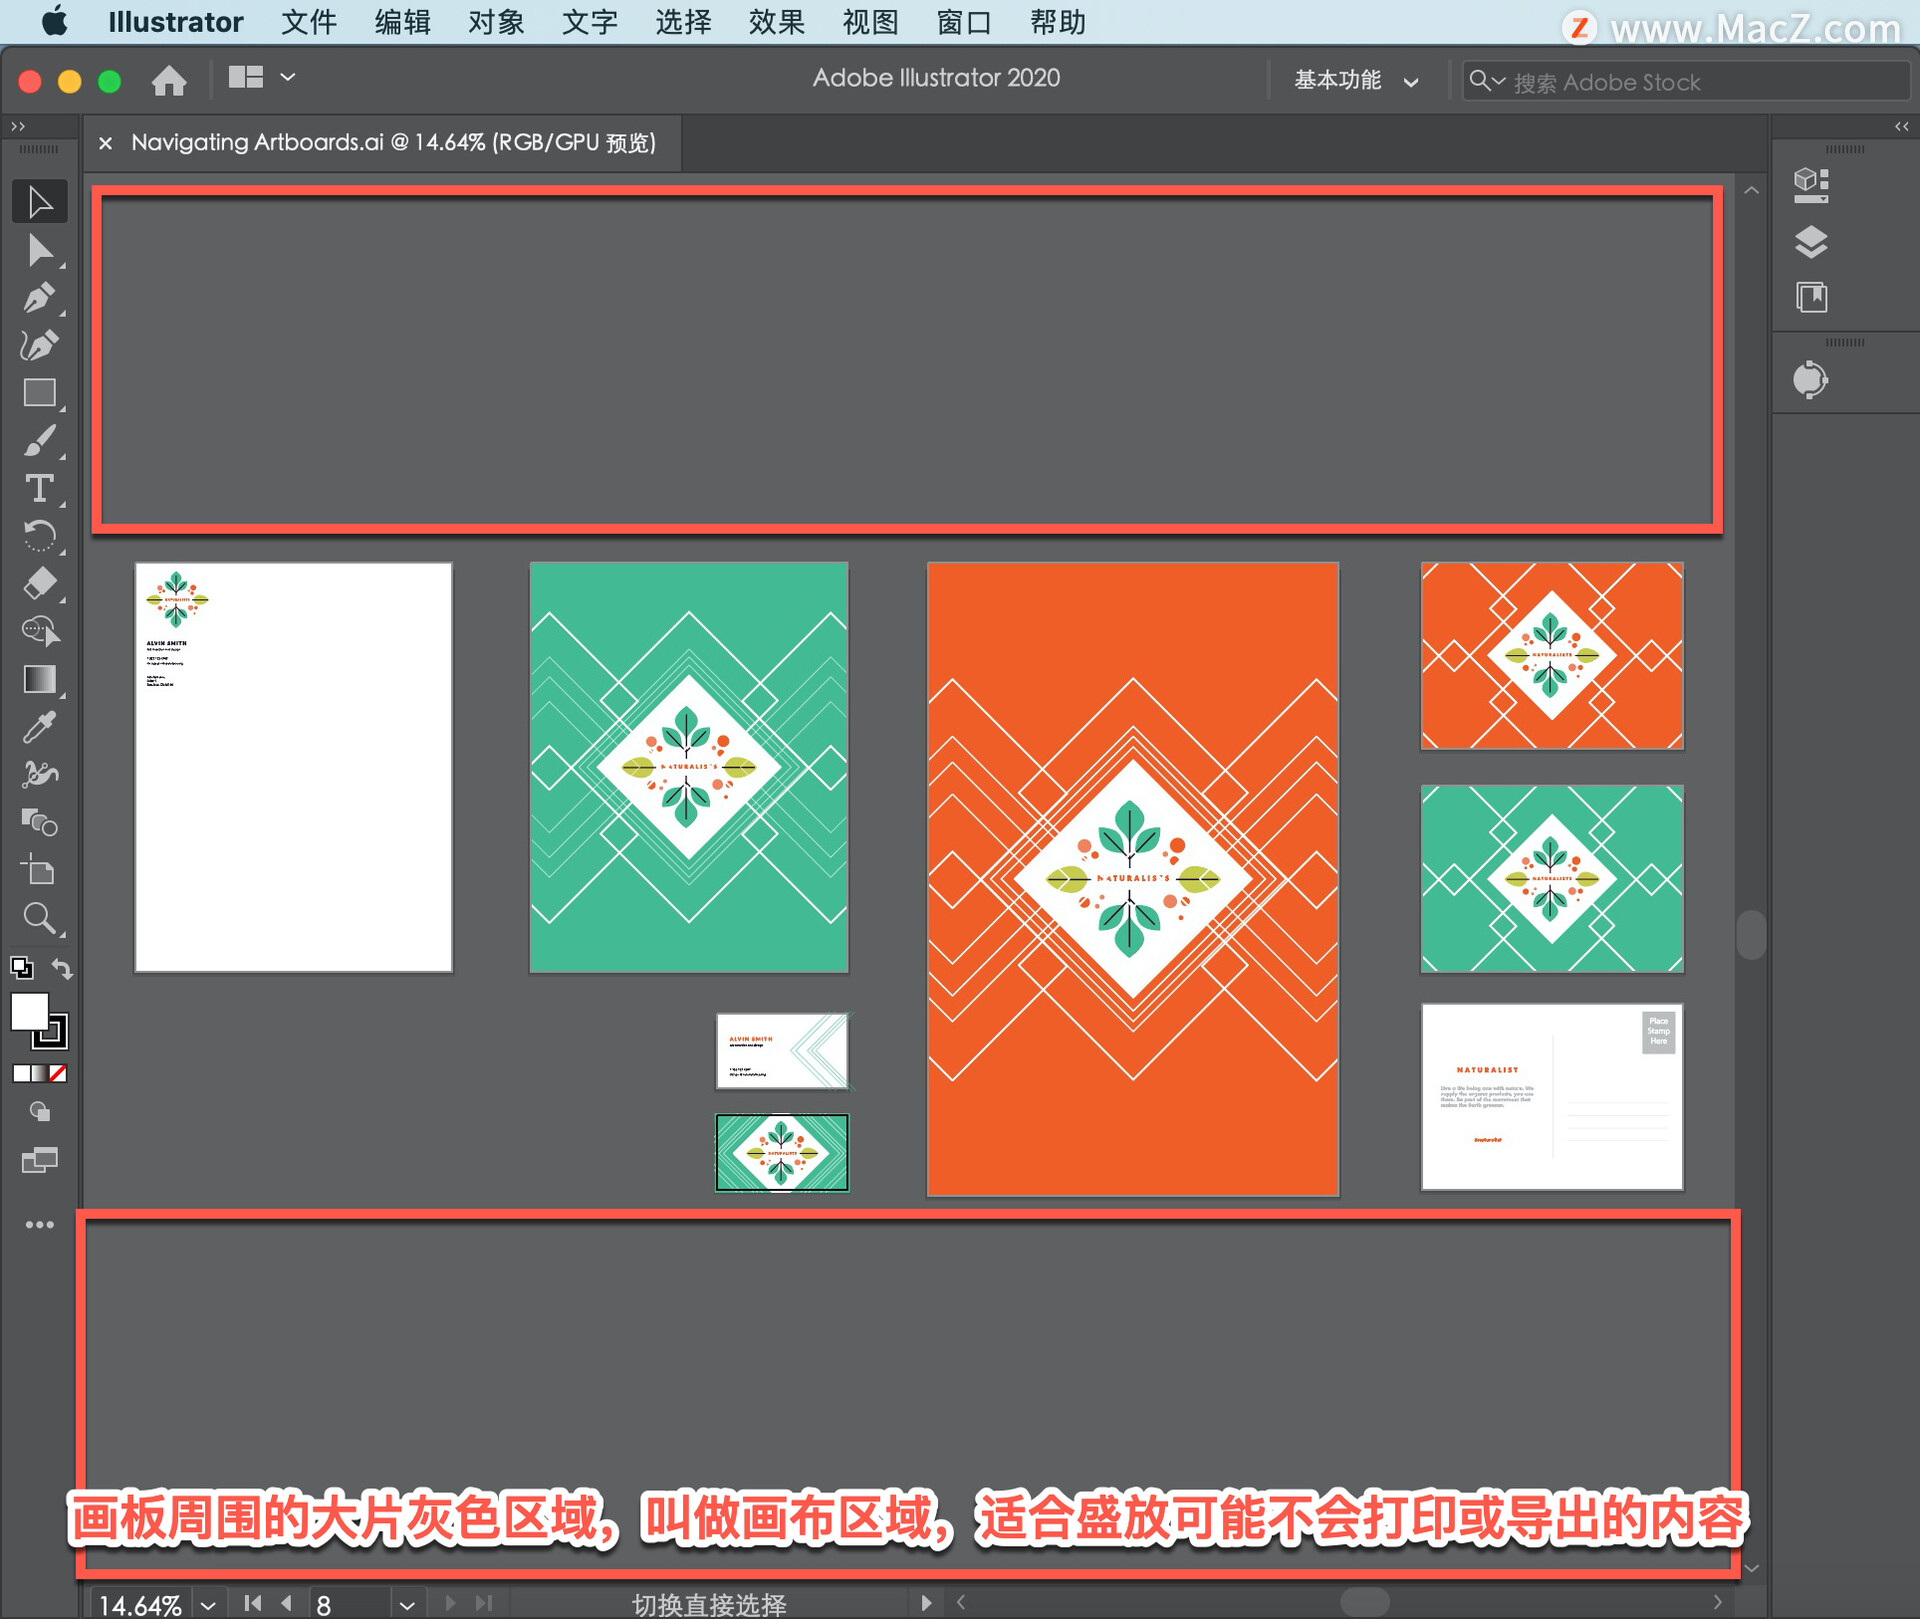Open the 对象 menu
This screenshot has width=1920, height=1619.
[495, 22]
